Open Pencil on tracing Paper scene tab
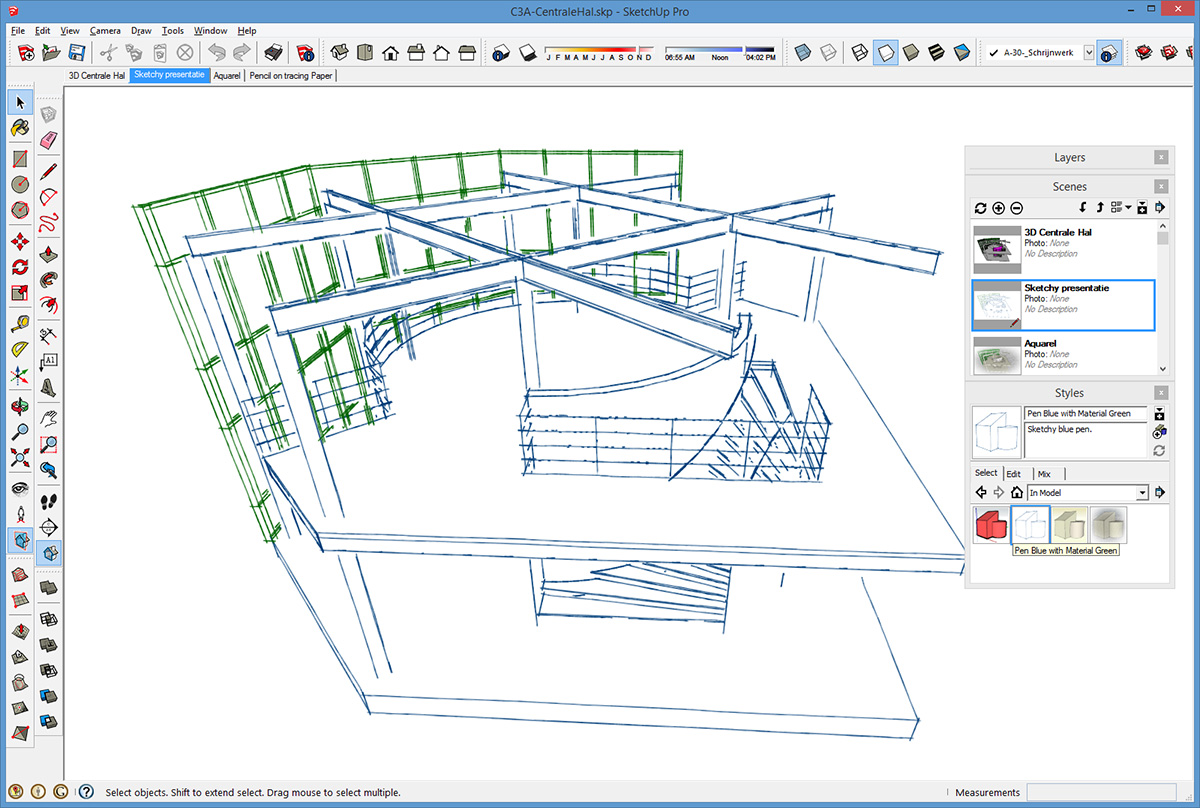Screen dimensions: 1200x808 click(291, 75)
